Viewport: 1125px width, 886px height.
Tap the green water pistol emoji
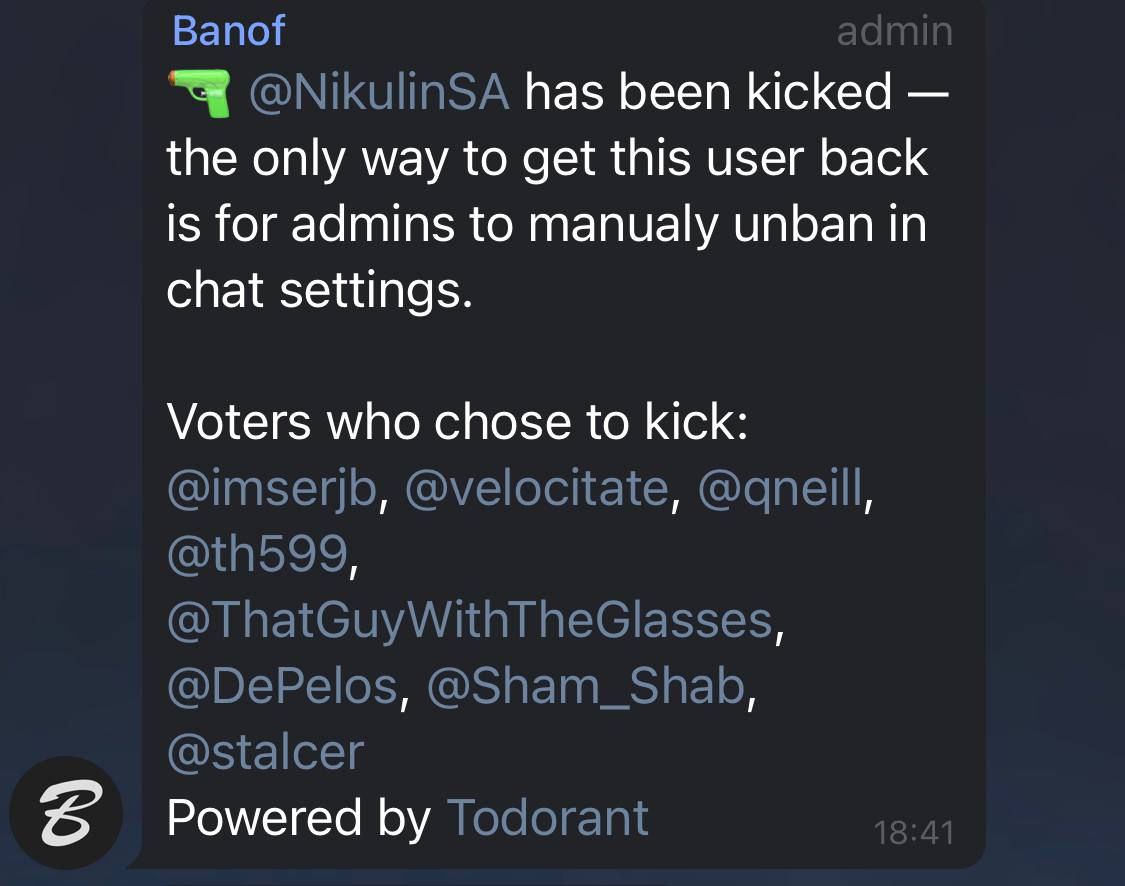click(x=199, y=93)
